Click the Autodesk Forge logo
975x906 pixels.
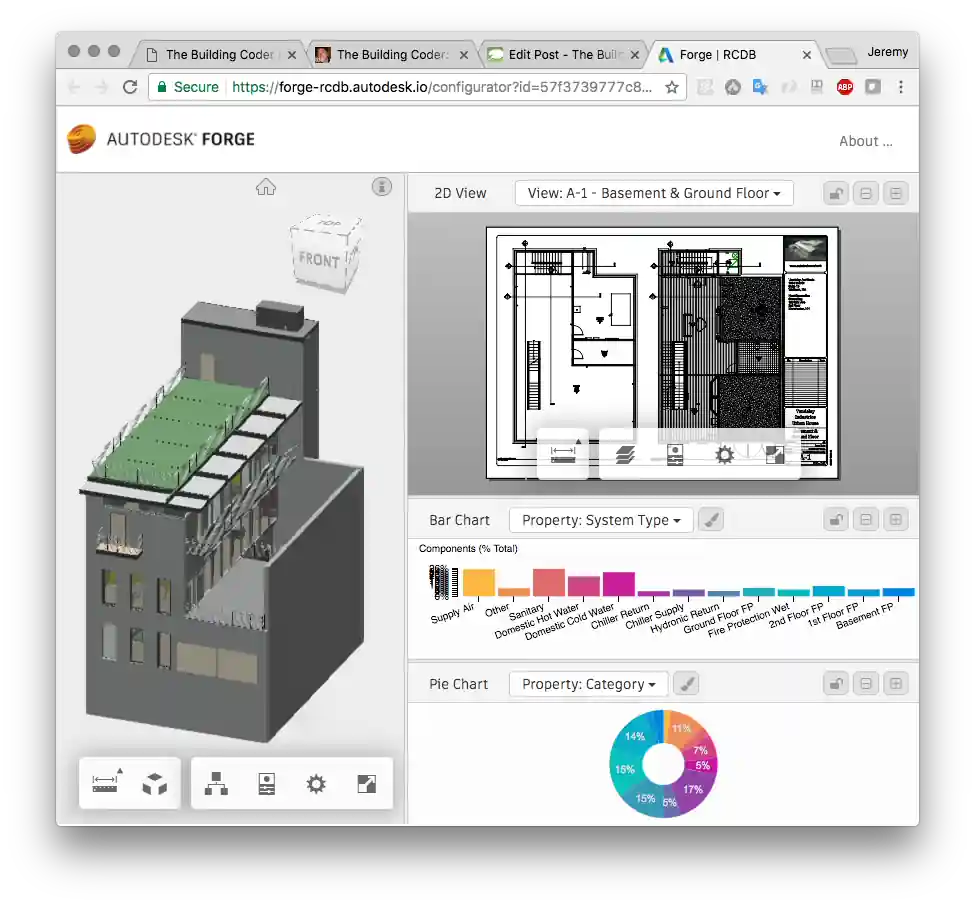[x=162, y=139]
